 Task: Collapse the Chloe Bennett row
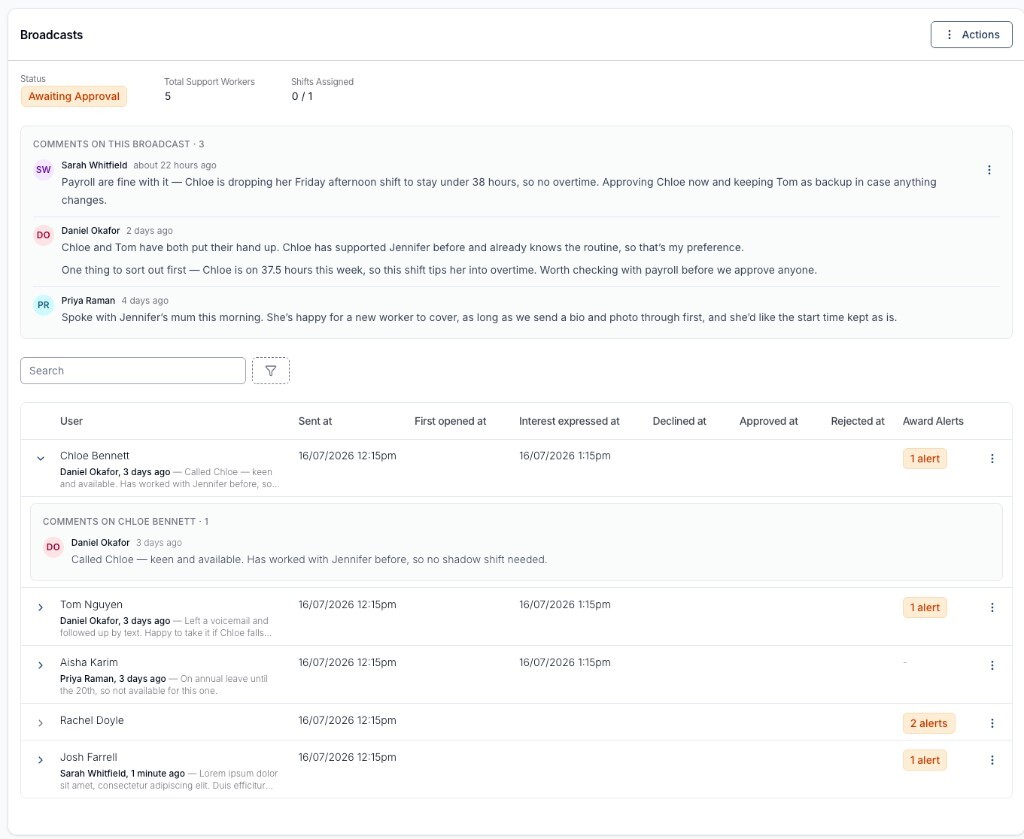pyautogui.click(x=40, y=458)
